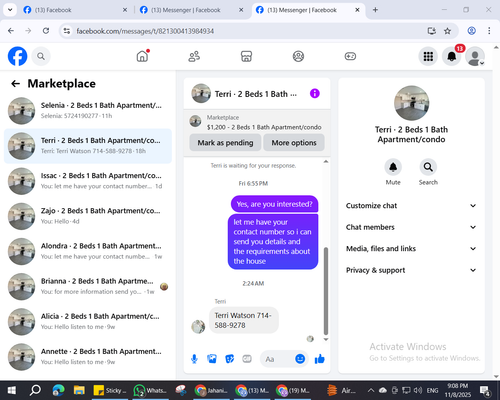Send a thumbs-up like
Screen dimensions: 500x400
point(319,359)
